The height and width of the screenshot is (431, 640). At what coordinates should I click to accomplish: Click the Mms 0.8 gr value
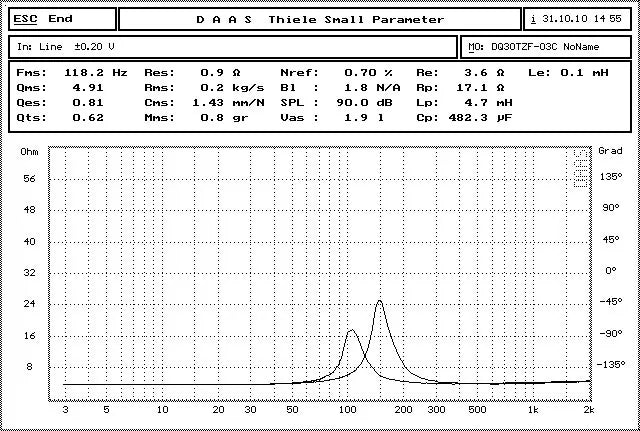point(207,118)
